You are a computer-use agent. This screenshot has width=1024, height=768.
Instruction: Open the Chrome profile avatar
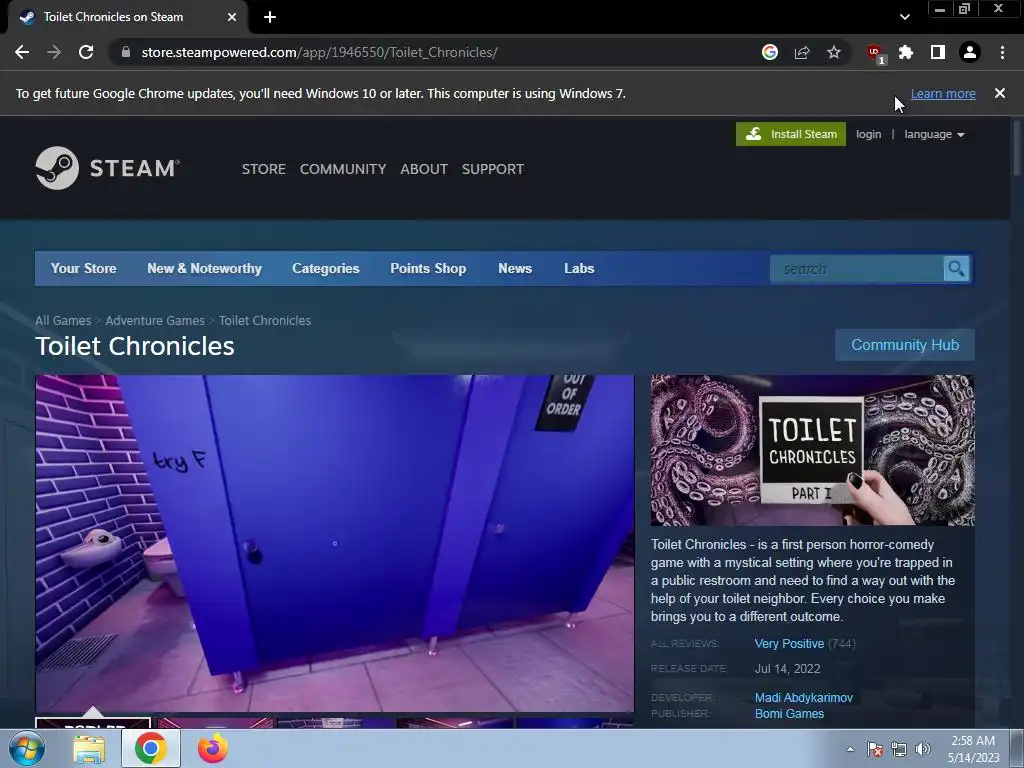[x=970, y=52]
